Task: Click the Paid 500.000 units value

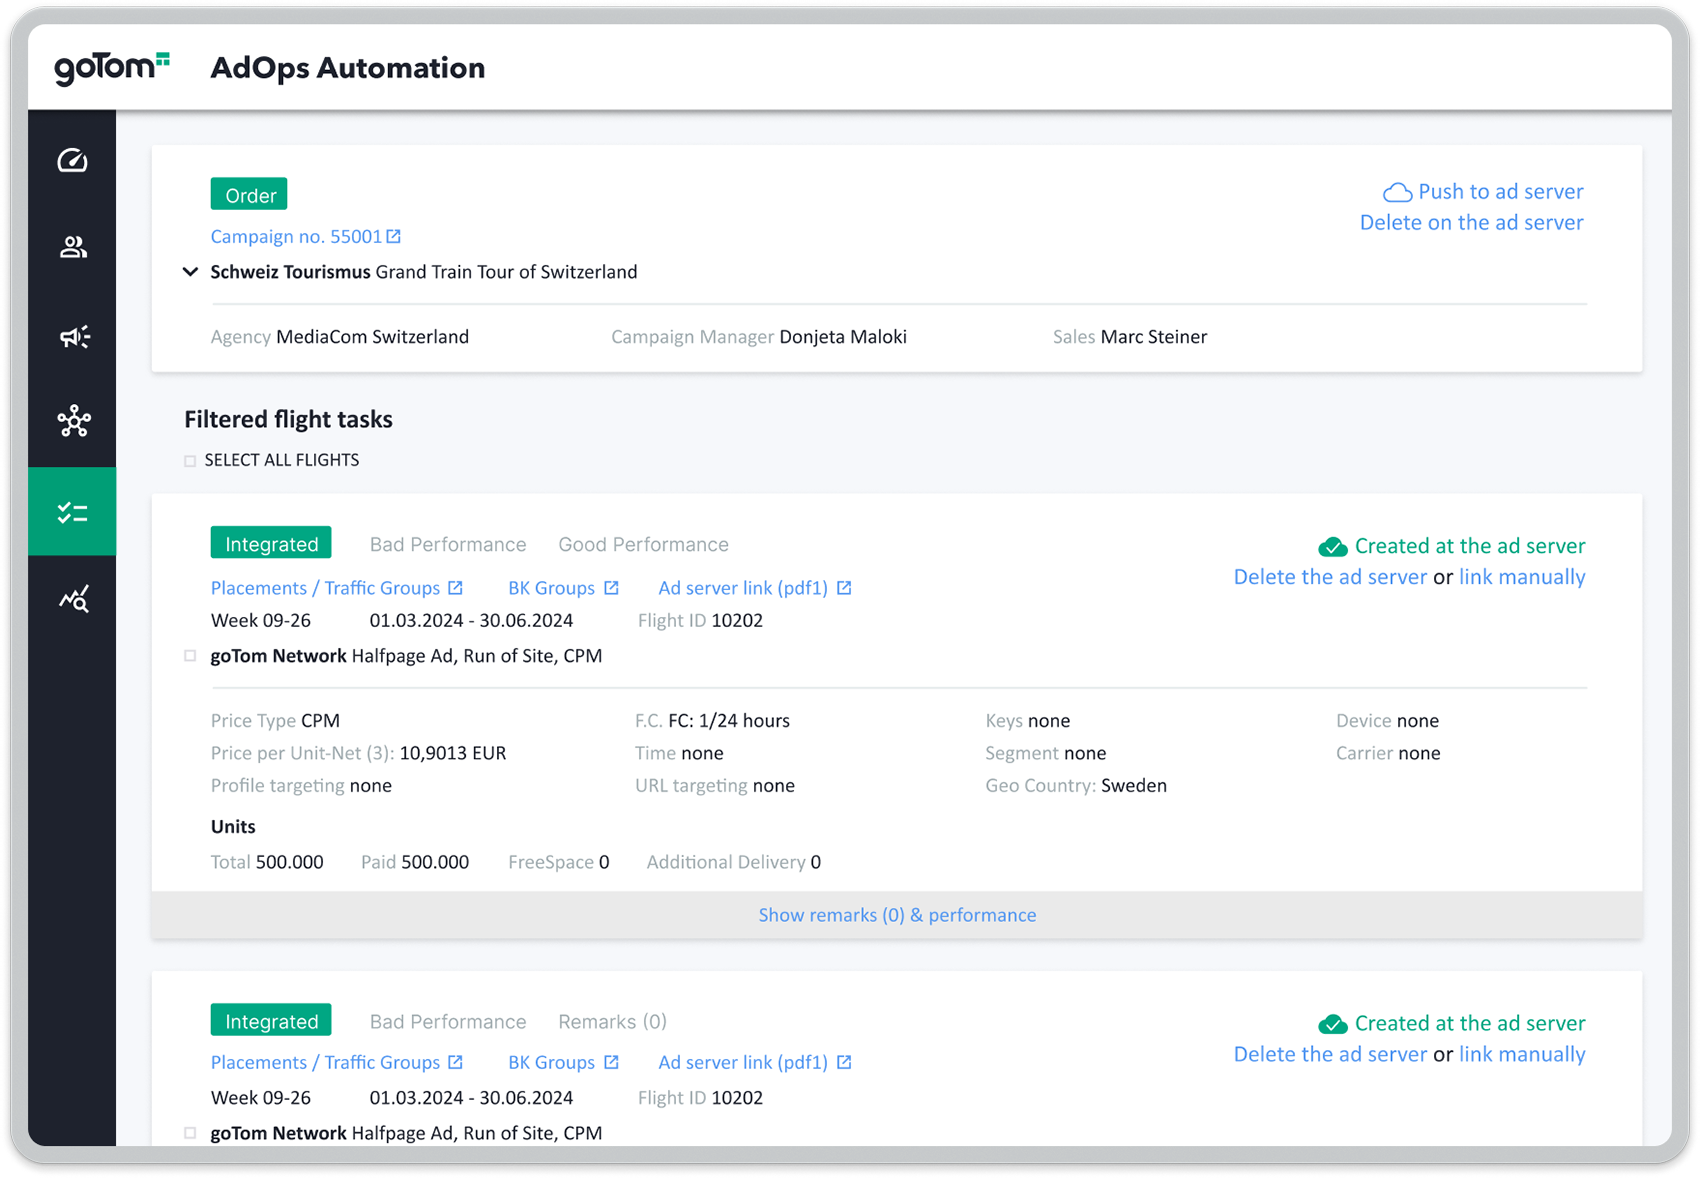Action: (435, 862)
